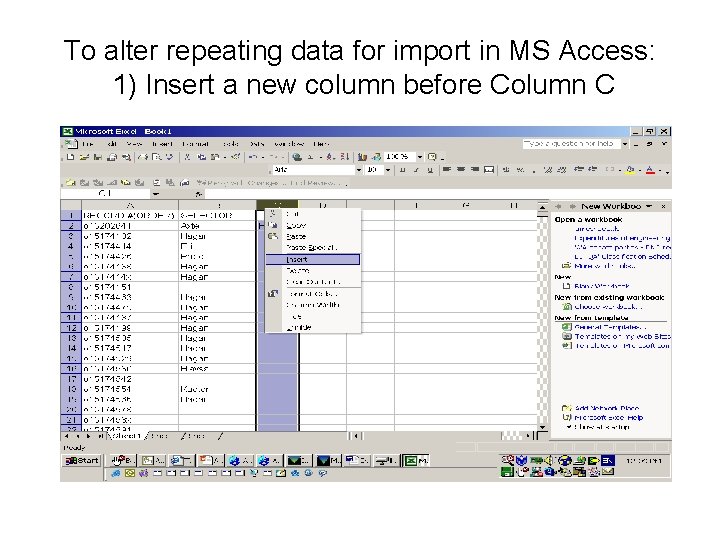Click the New blank workbook toolbar icon
This screenshot has height=540, width=720.
(x=70, y=157)
